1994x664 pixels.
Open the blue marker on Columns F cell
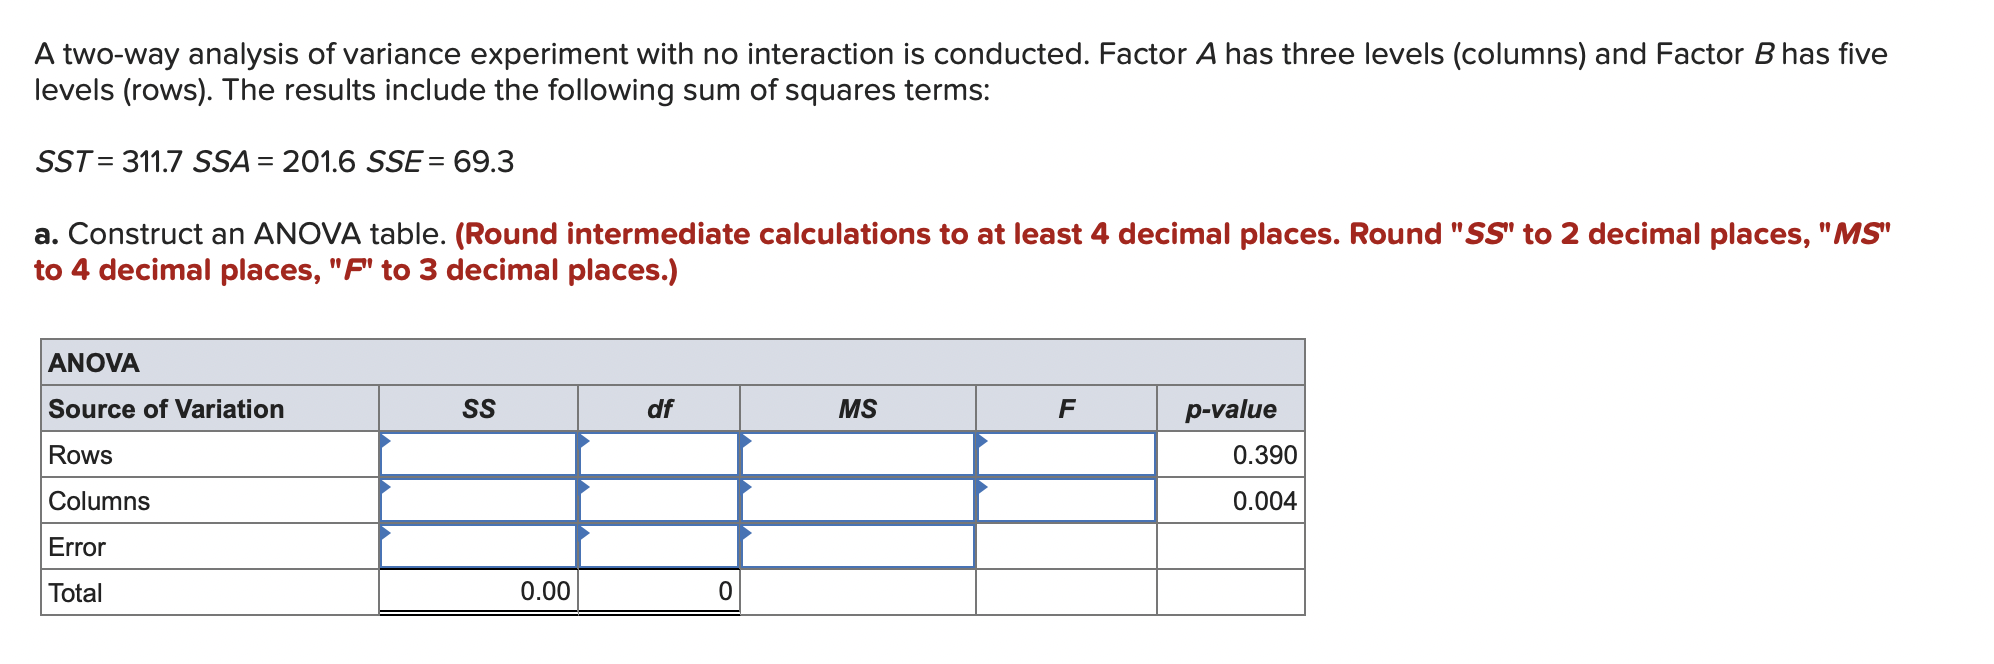tap(983, 488)
